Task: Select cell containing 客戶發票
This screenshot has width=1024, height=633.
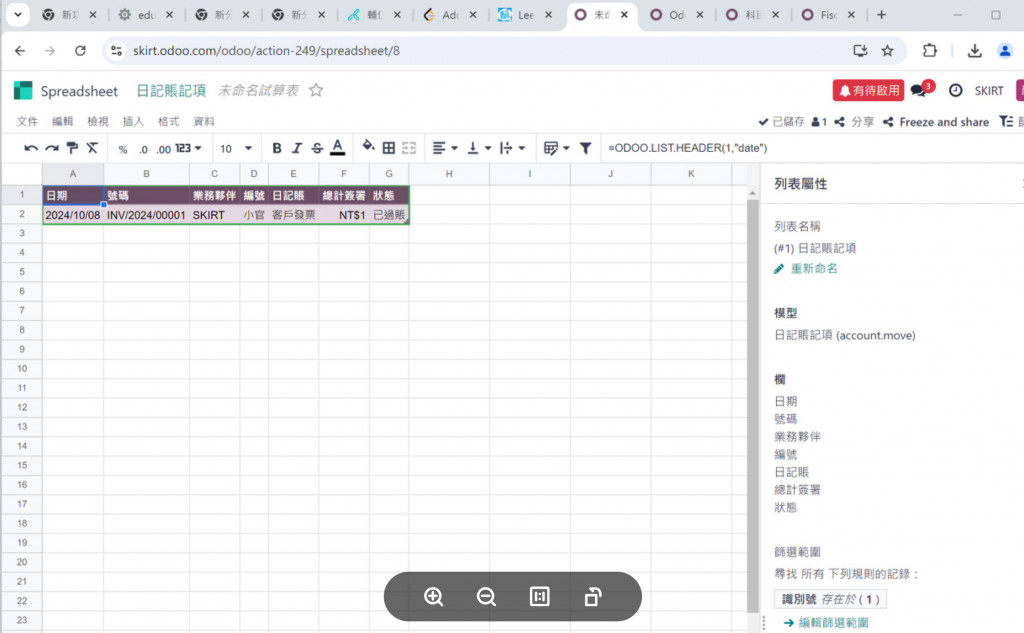Action: (293, 215)
